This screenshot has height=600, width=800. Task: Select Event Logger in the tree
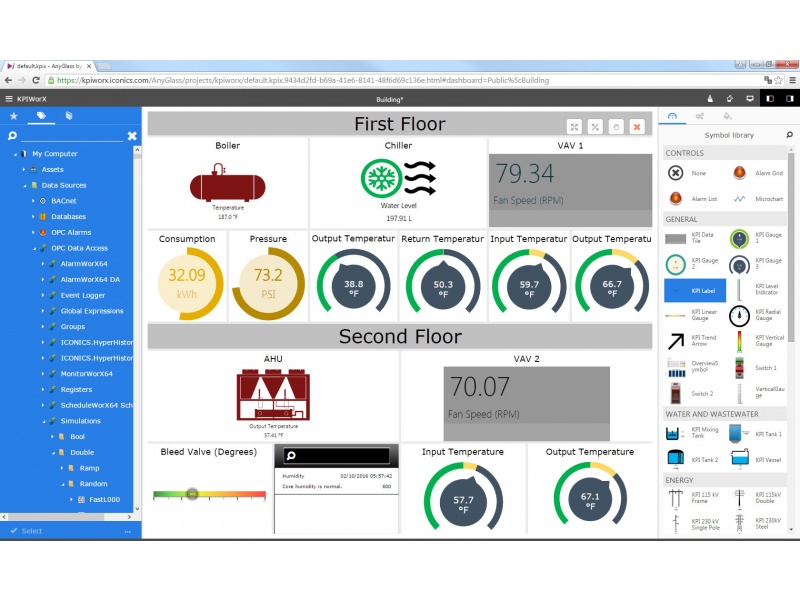pos(83,295)
